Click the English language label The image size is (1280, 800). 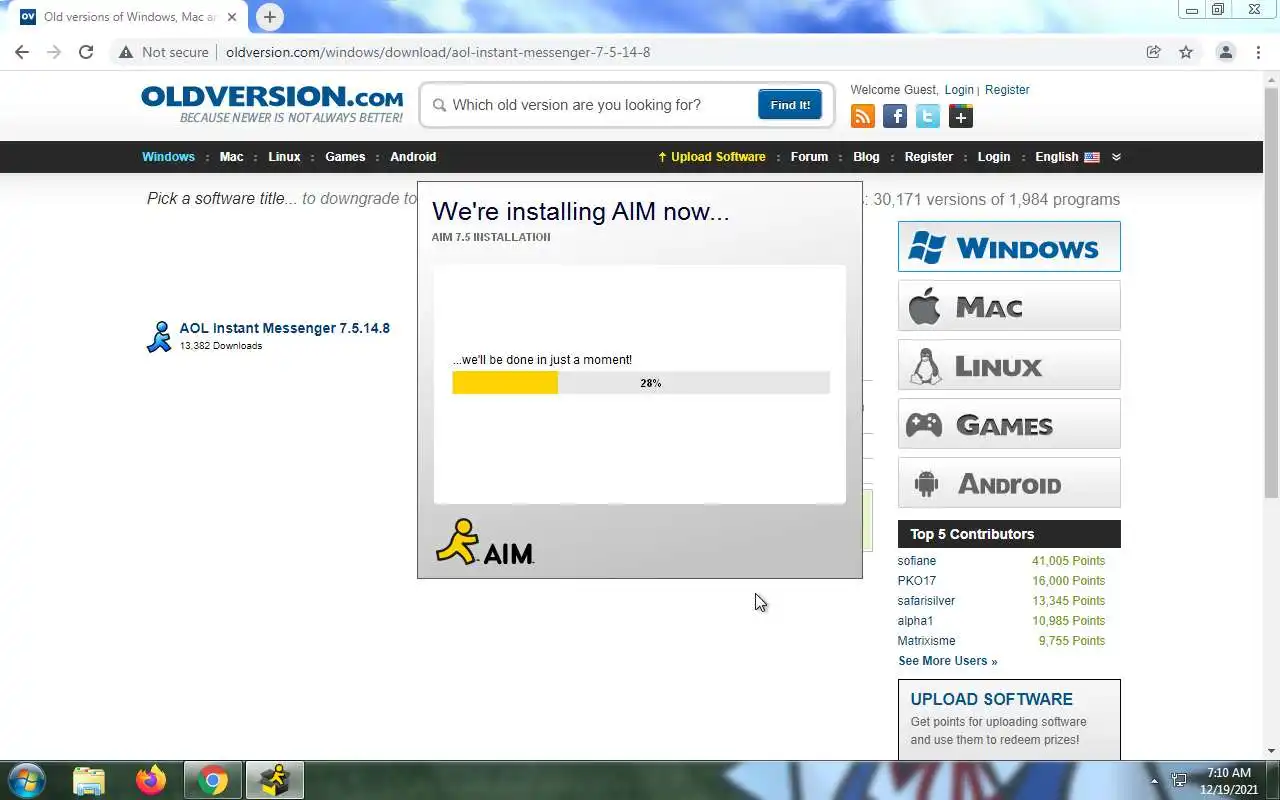(1057, 157)
